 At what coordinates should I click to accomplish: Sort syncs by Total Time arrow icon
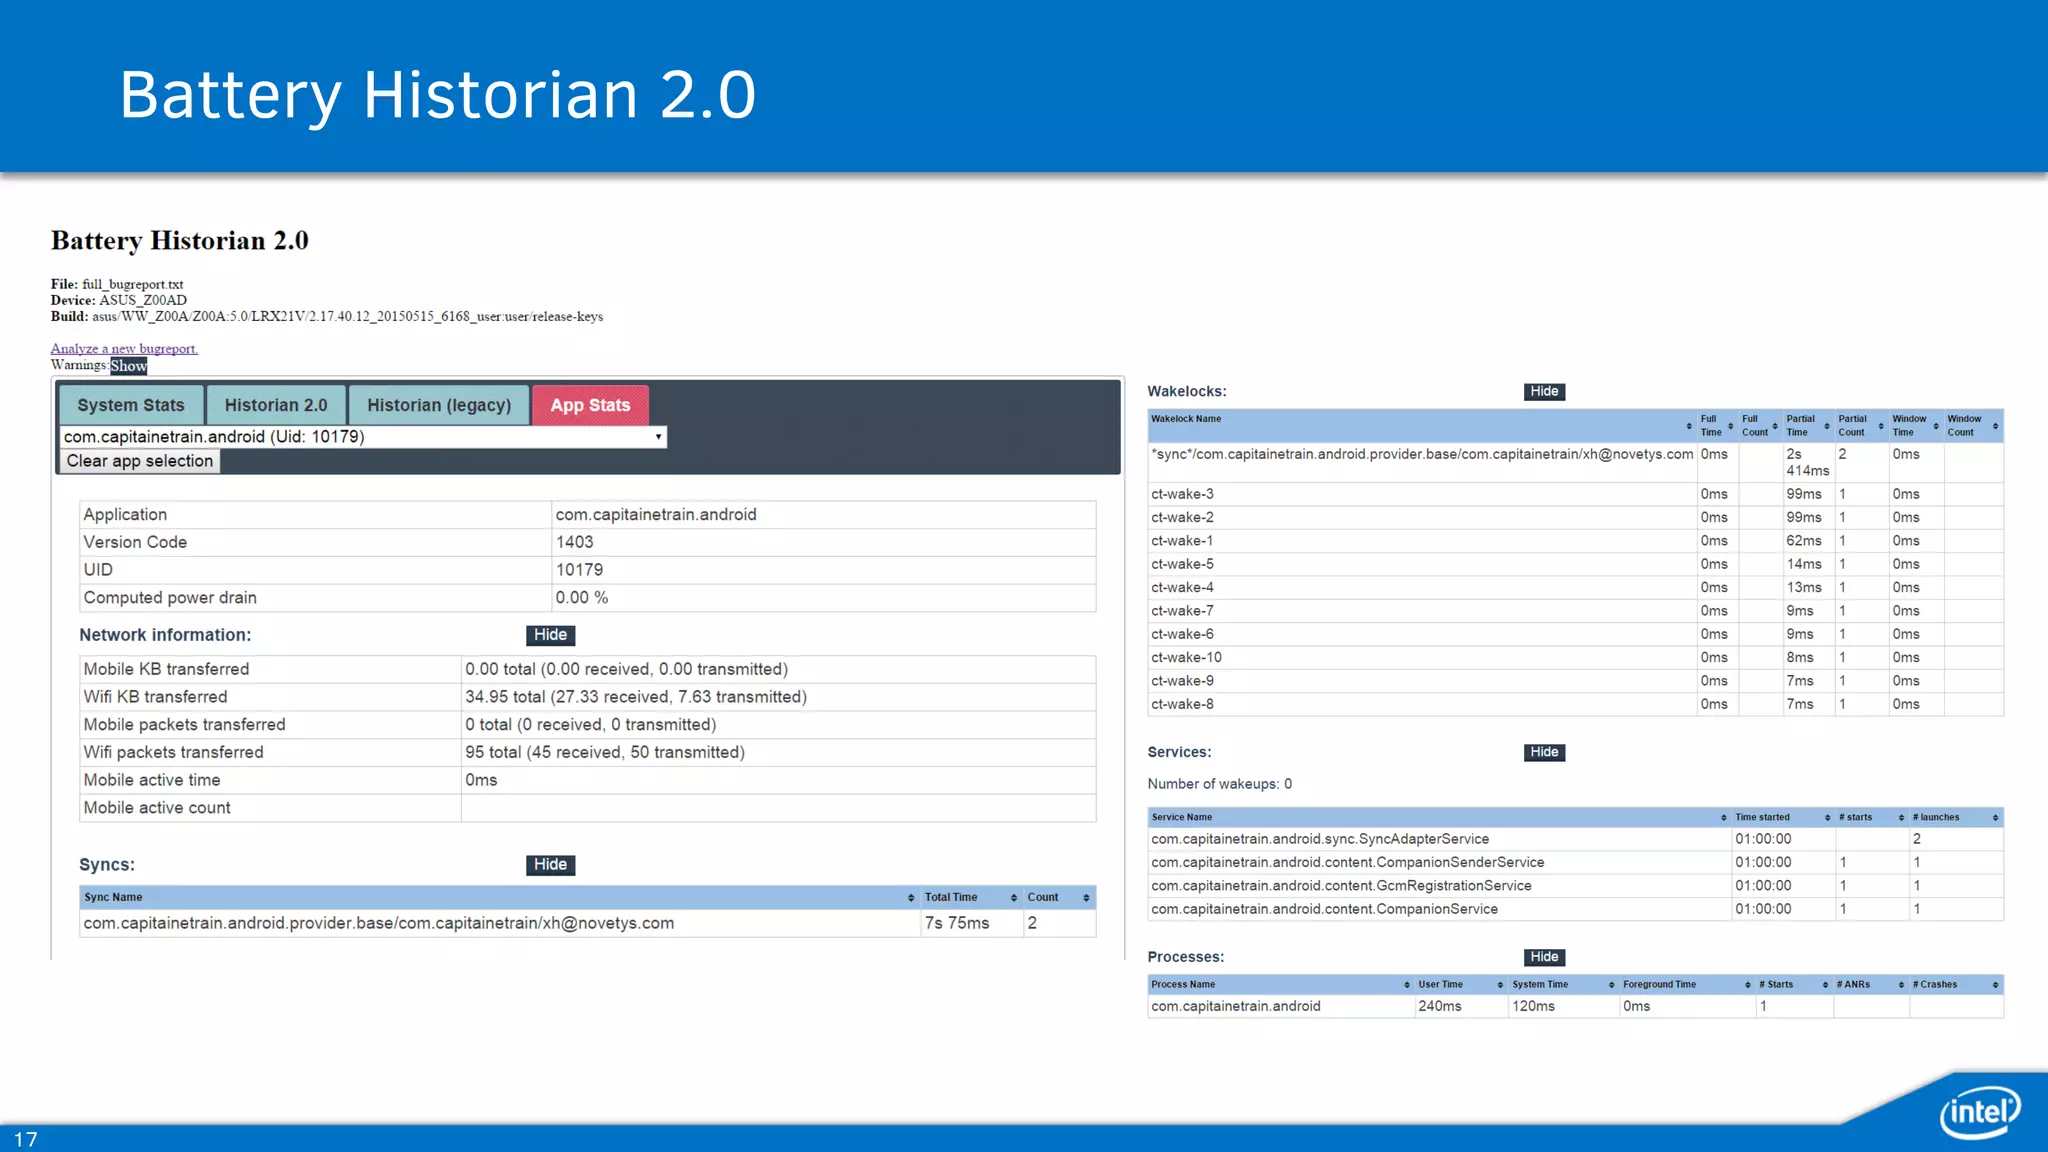pyautogui.click(x=1013, y=898)
